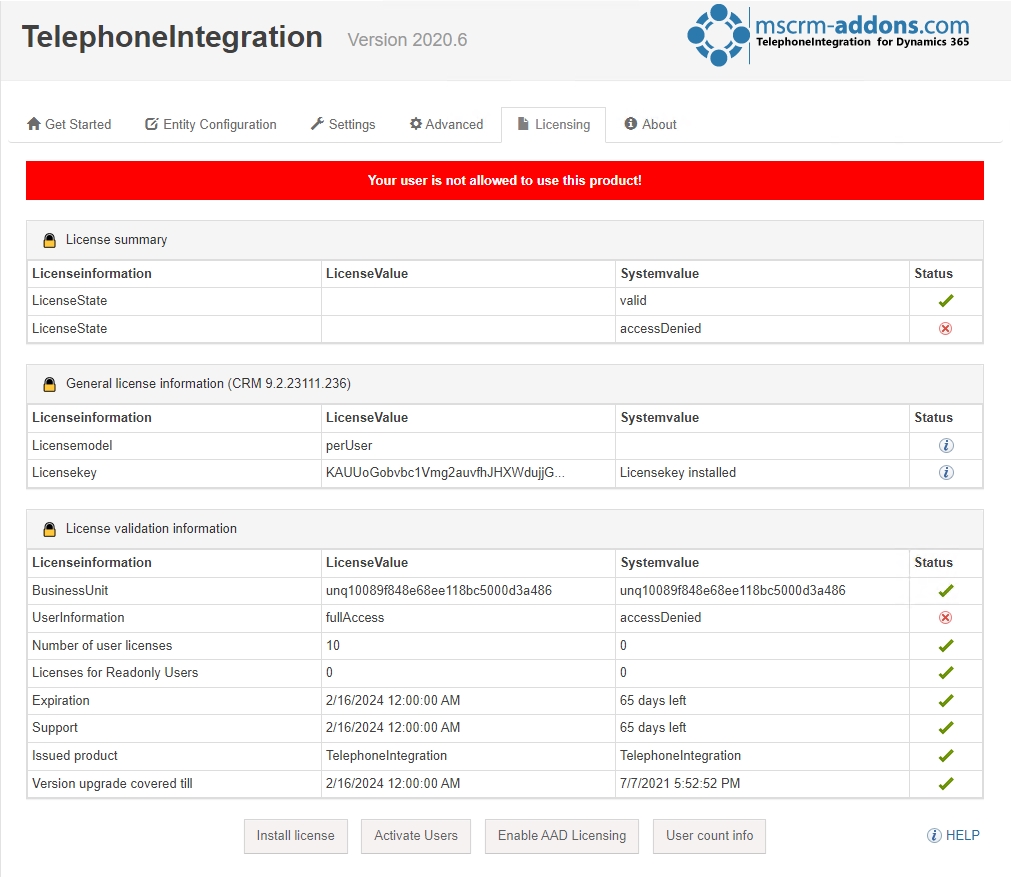The height and width of the screenshot is (877, 1011).
Task: Click the truncated Licensekey value KAUUoGobvbc1...
Action: (x=445, y=473)
